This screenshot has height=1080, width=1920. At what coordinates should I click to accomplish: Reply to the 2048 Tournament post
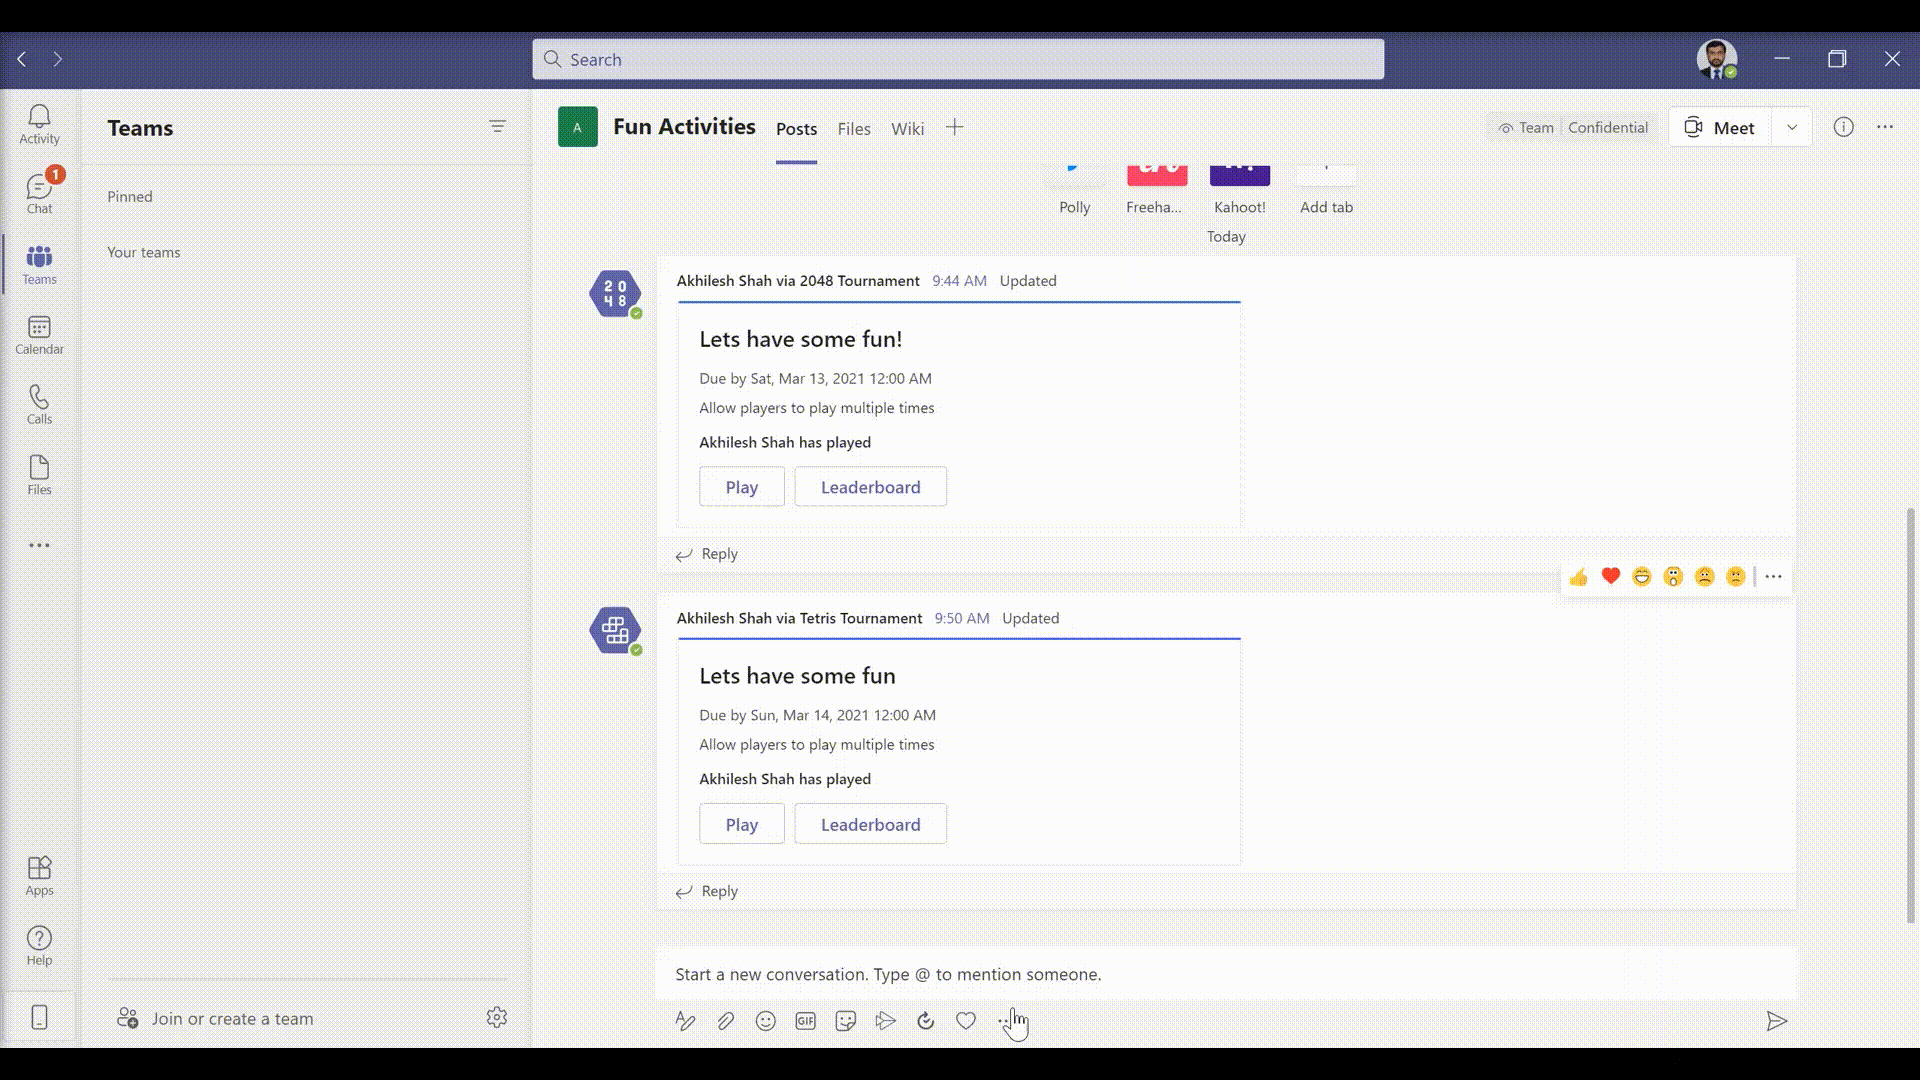[707, 554]
